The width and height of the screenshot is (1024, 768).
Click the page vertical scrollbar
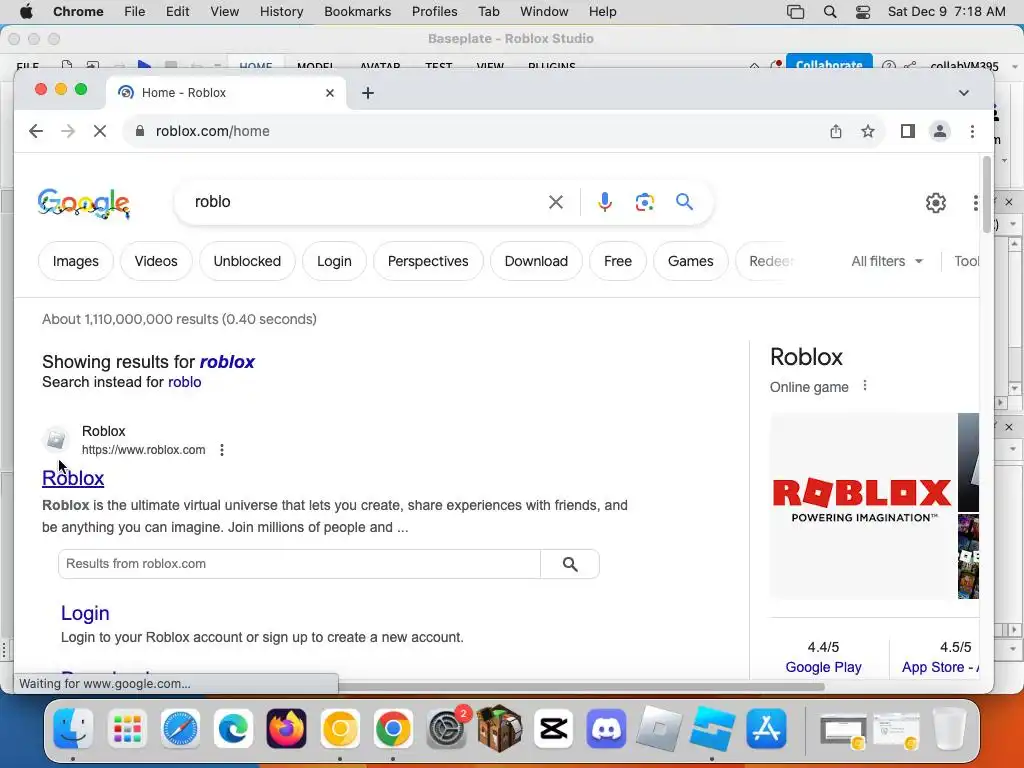tap(986, 196)
